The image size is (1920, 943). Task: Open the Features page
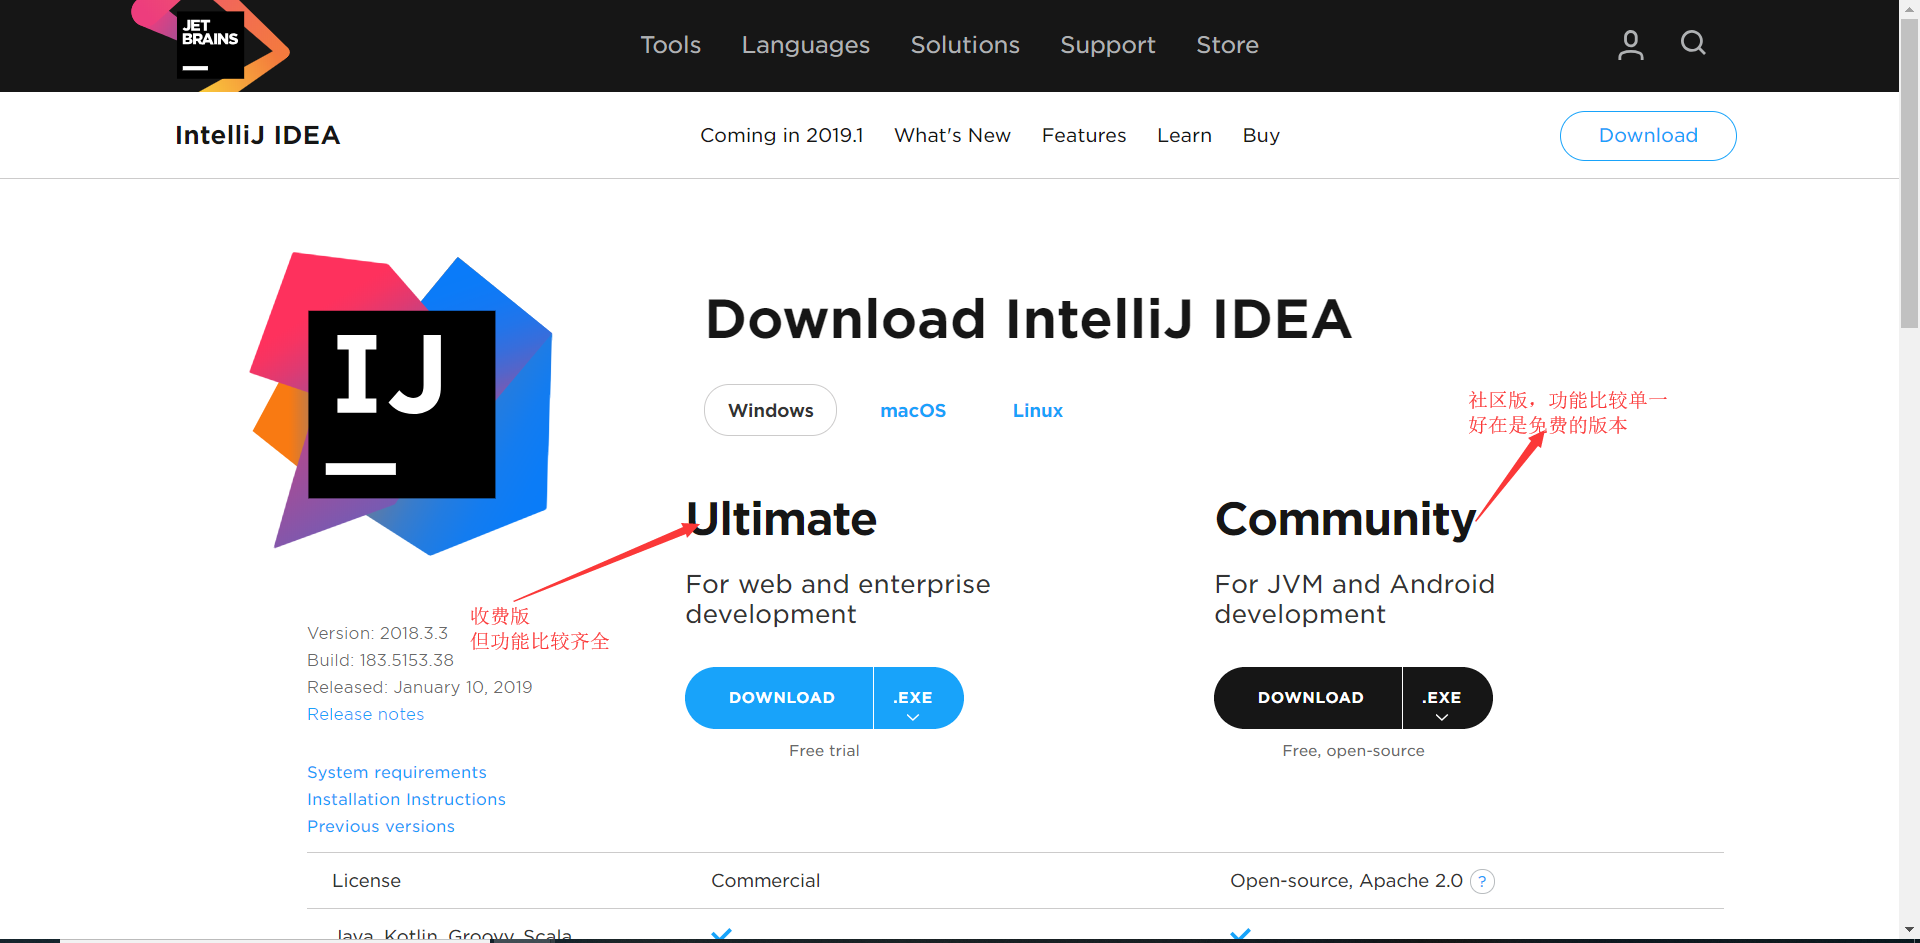(1084, 135)
